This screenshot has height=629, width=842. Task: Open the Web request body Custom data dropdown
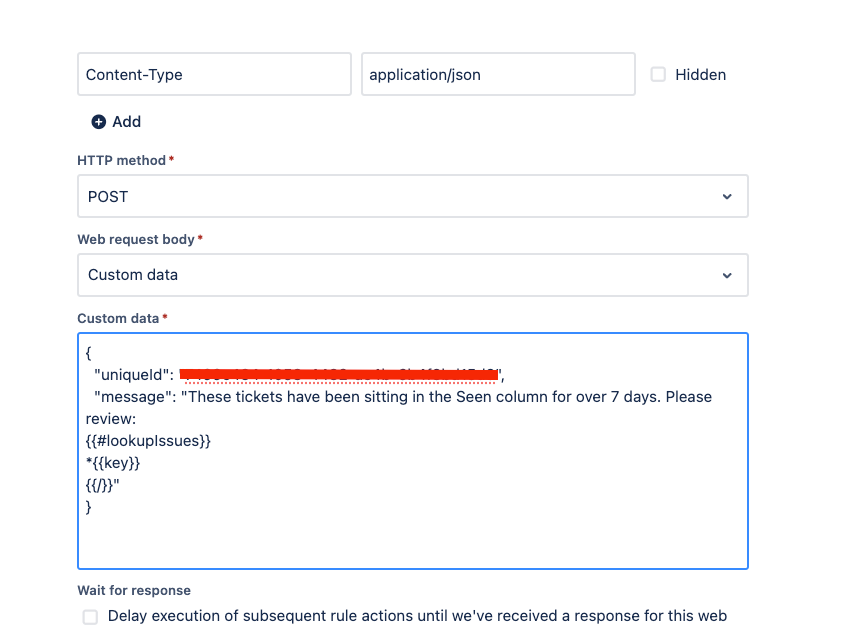[x=412, y=275]
